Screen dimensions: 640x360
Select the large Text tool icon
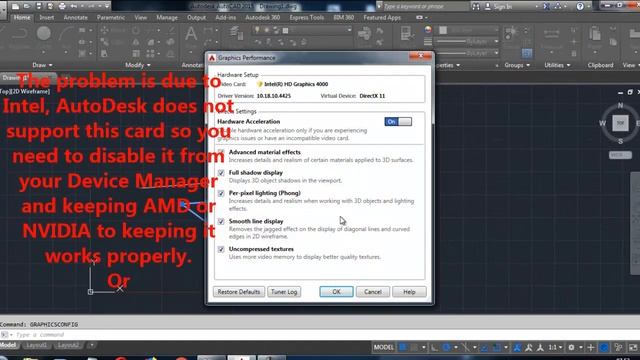191,33
